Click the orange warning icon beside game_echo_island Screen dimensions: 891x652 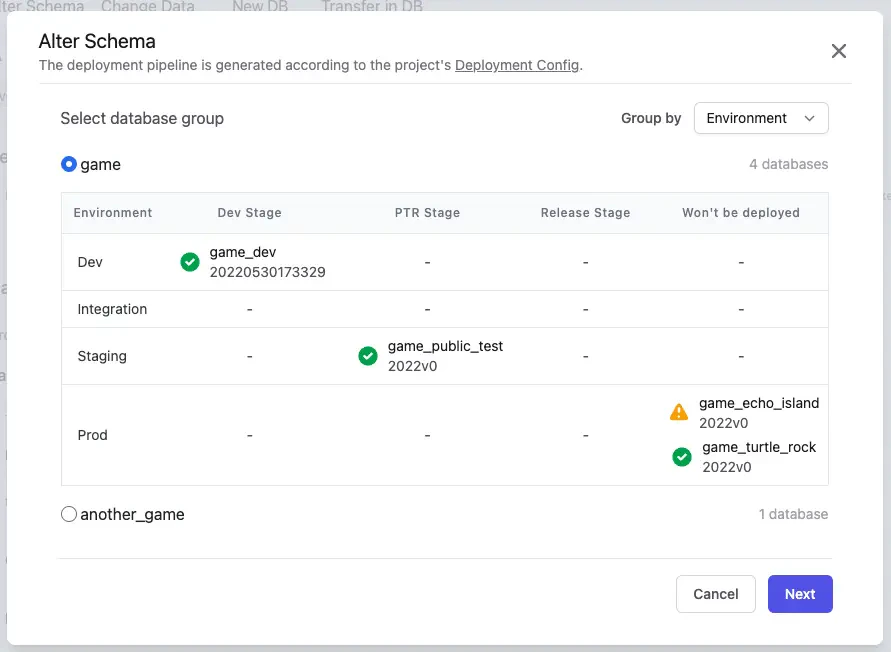click(679, 412)
